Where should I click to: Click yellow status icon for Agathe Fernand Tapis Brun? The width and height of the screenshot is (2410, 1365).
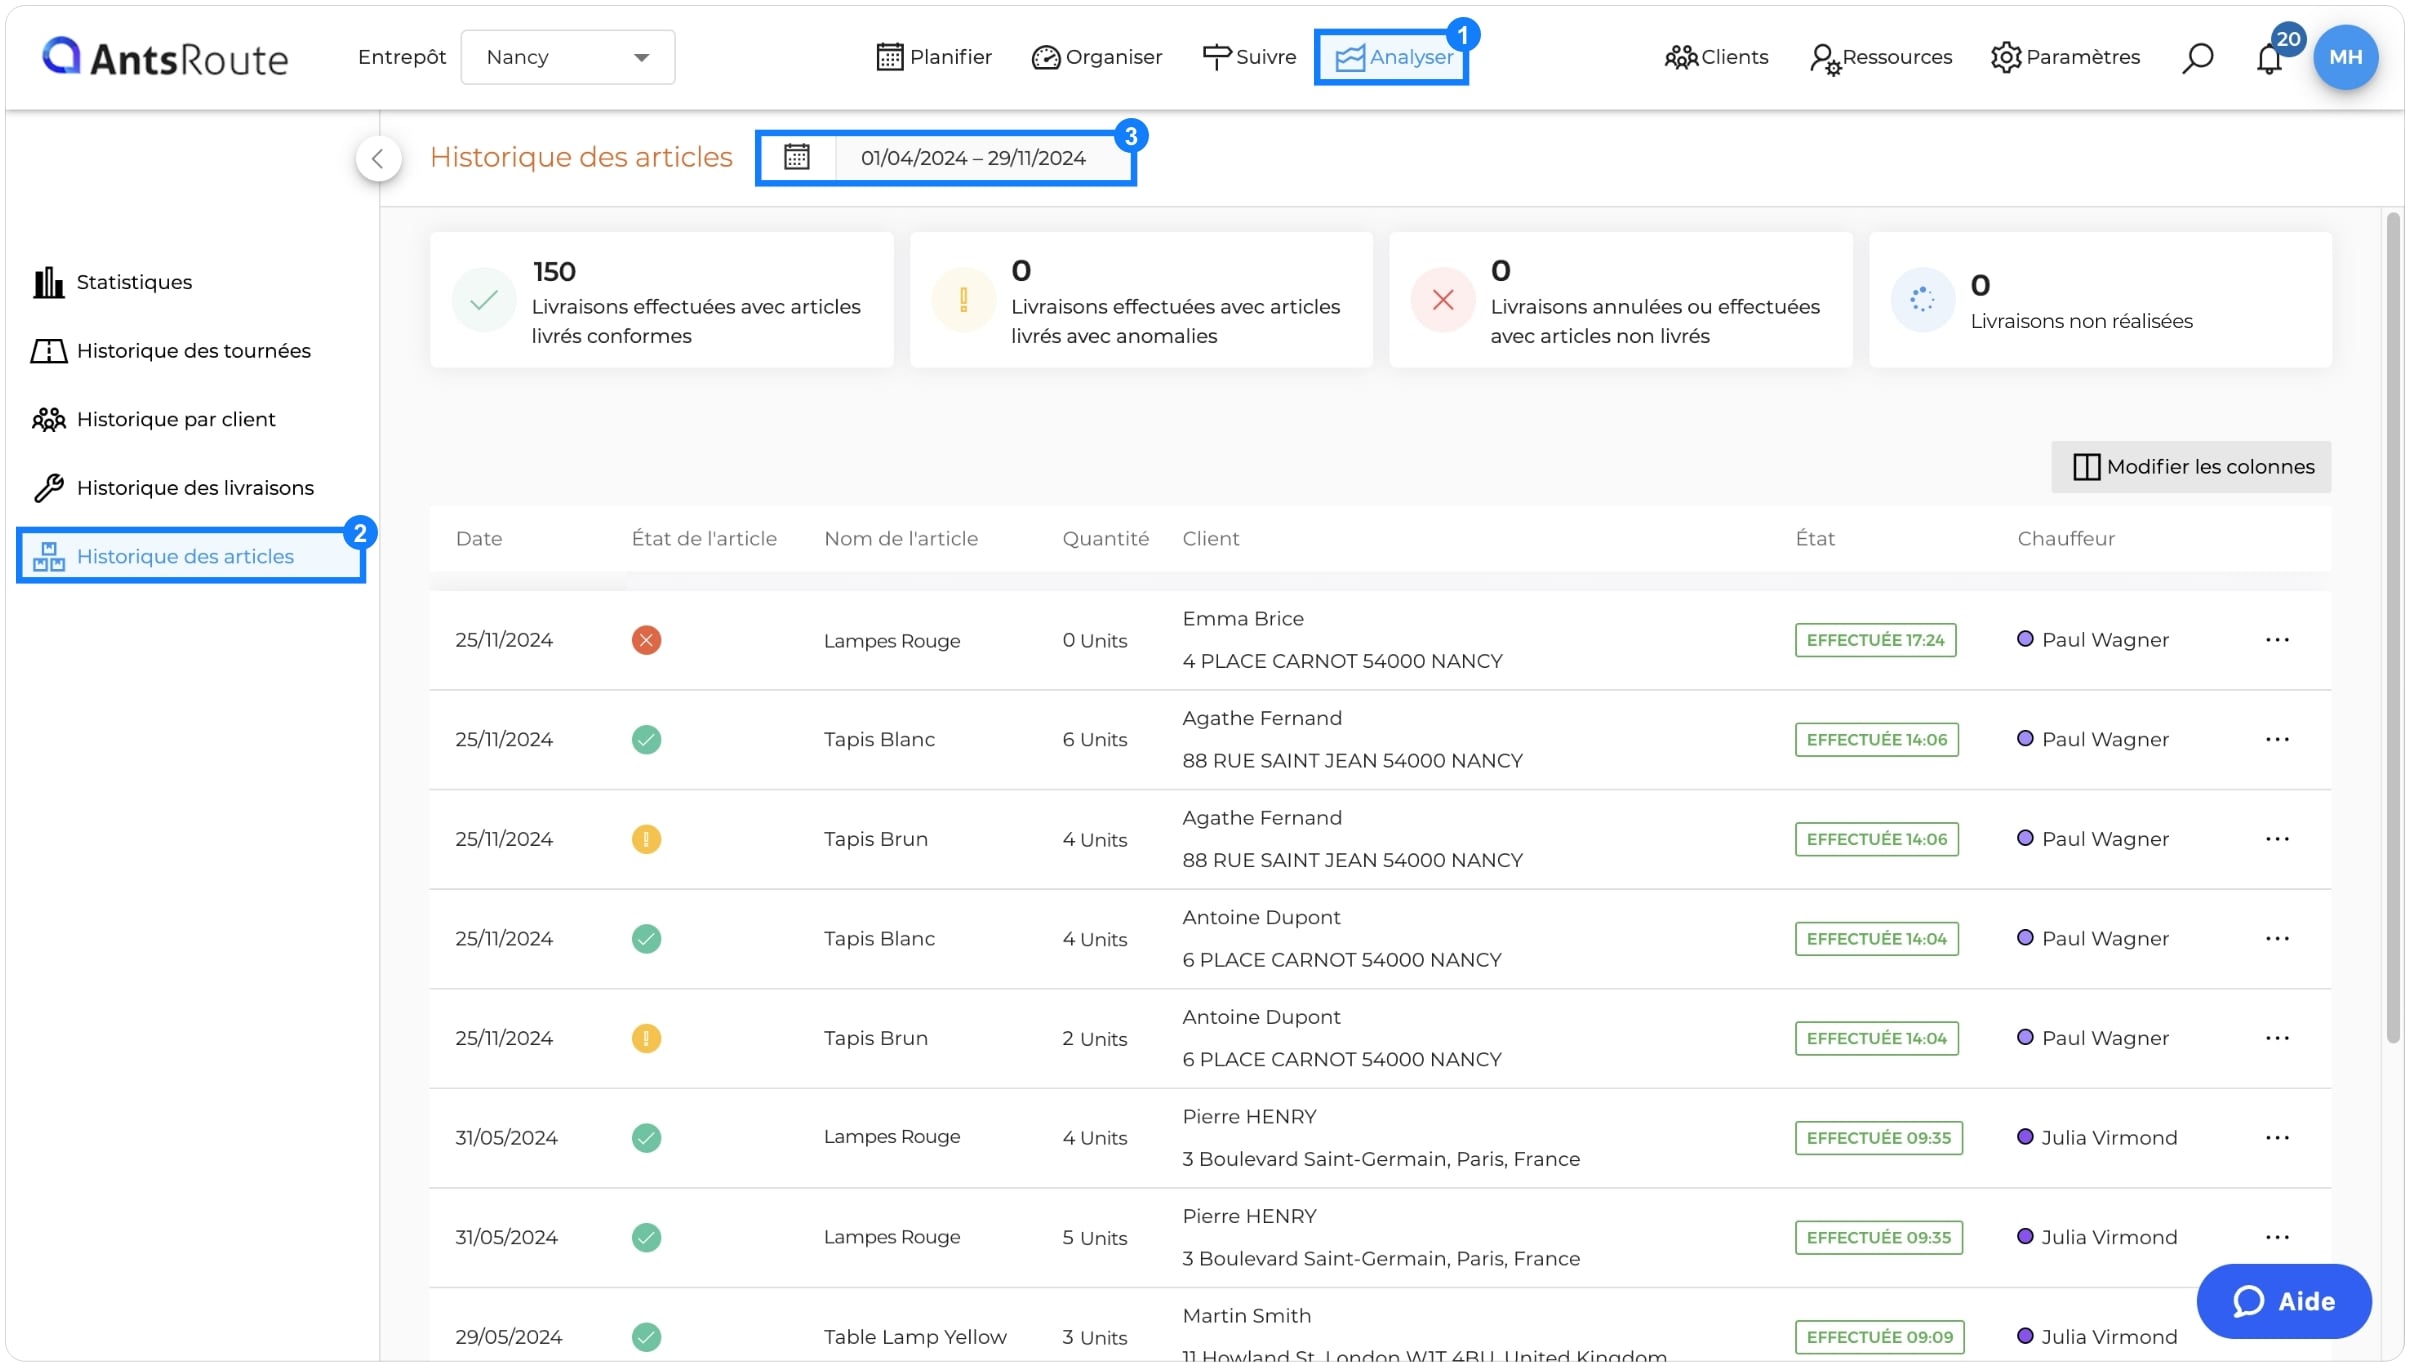[646, 839]
